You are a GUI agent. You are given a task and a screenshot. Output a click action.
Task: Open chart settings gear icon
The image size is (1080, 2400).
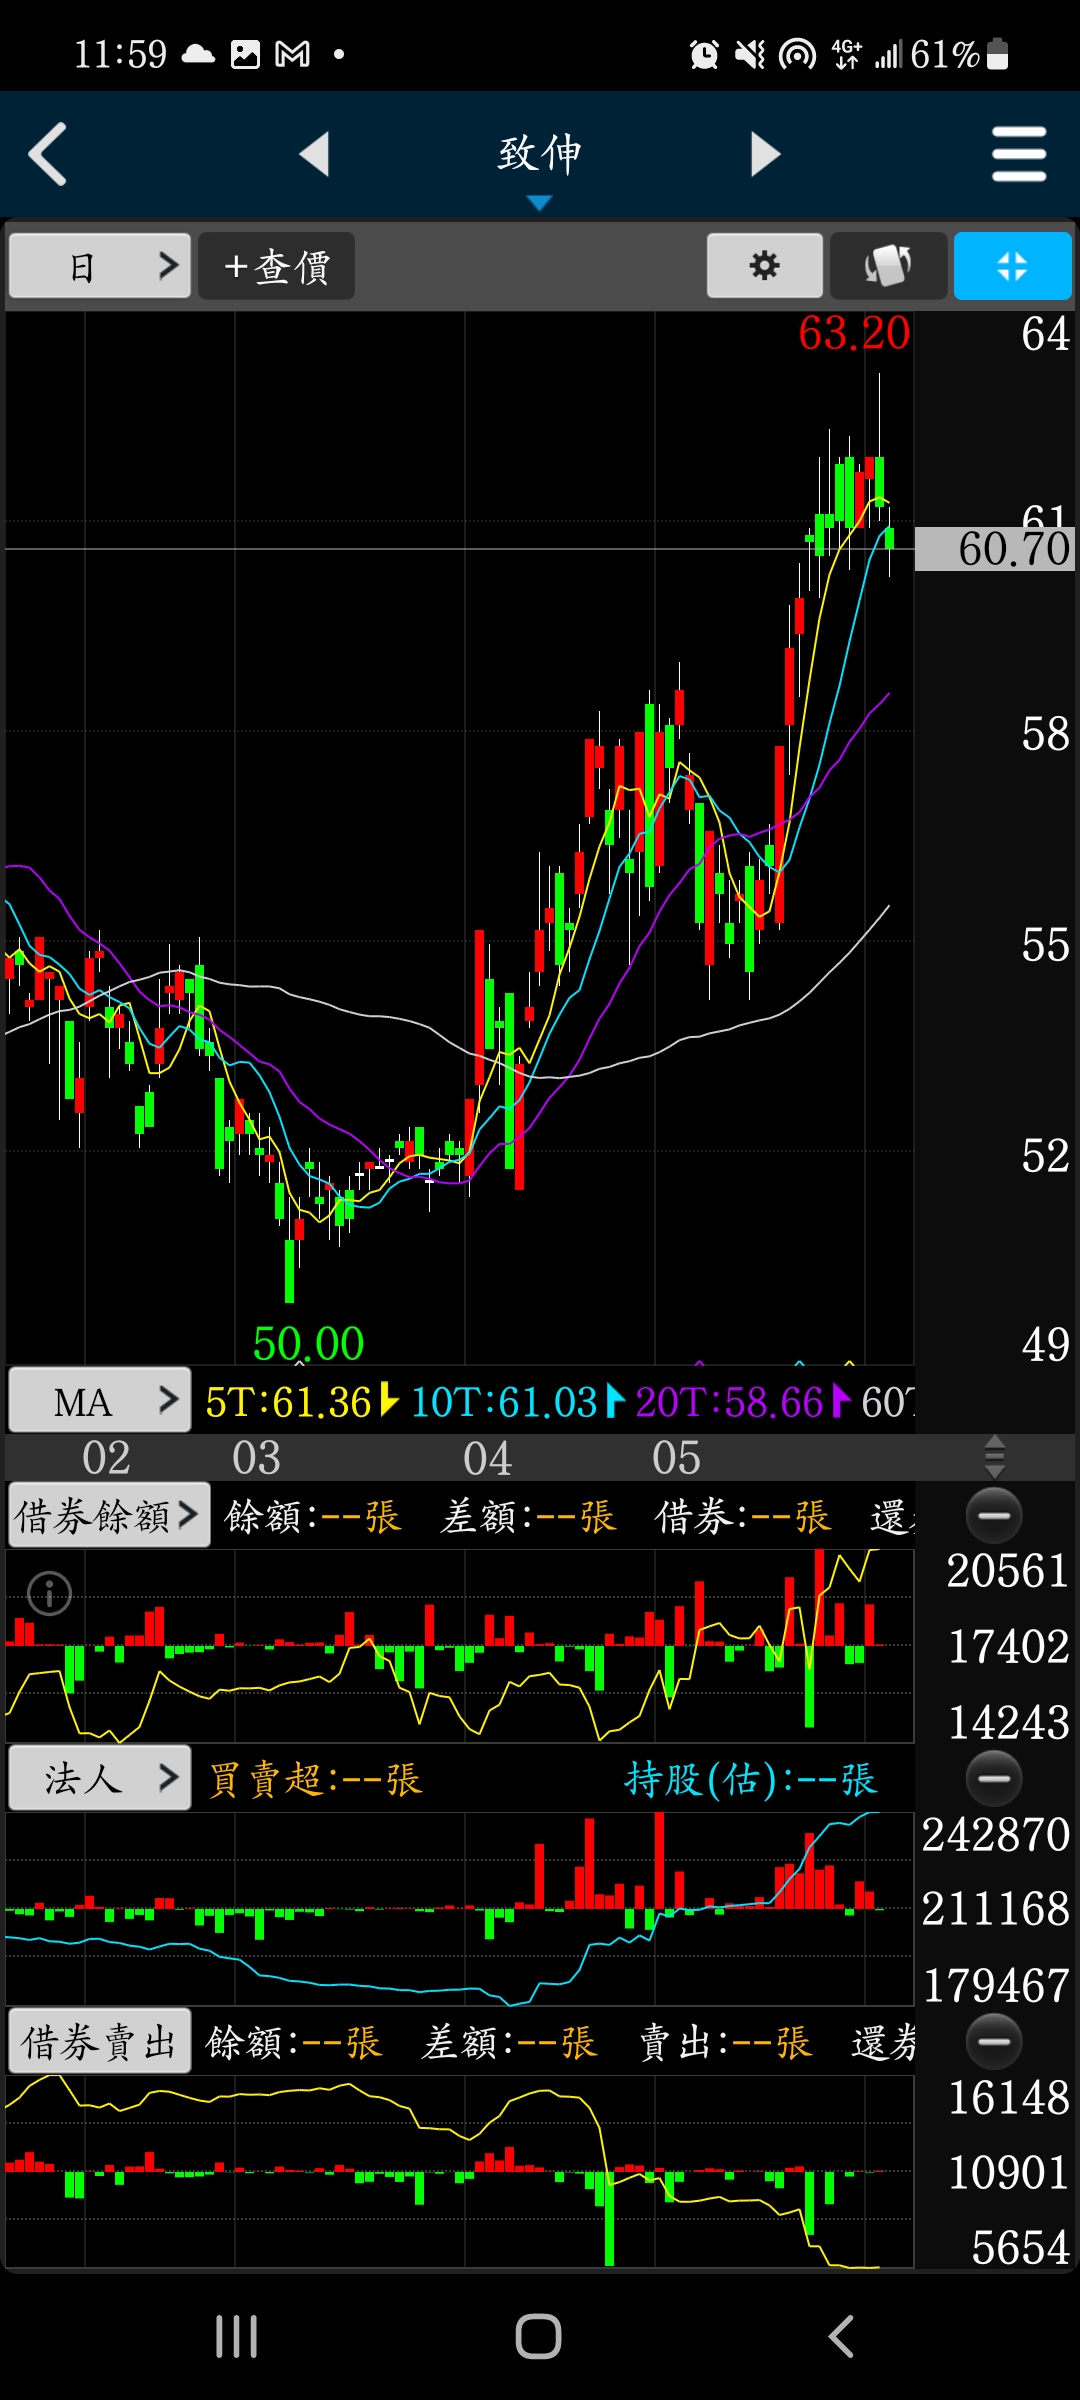click(764, 266)
